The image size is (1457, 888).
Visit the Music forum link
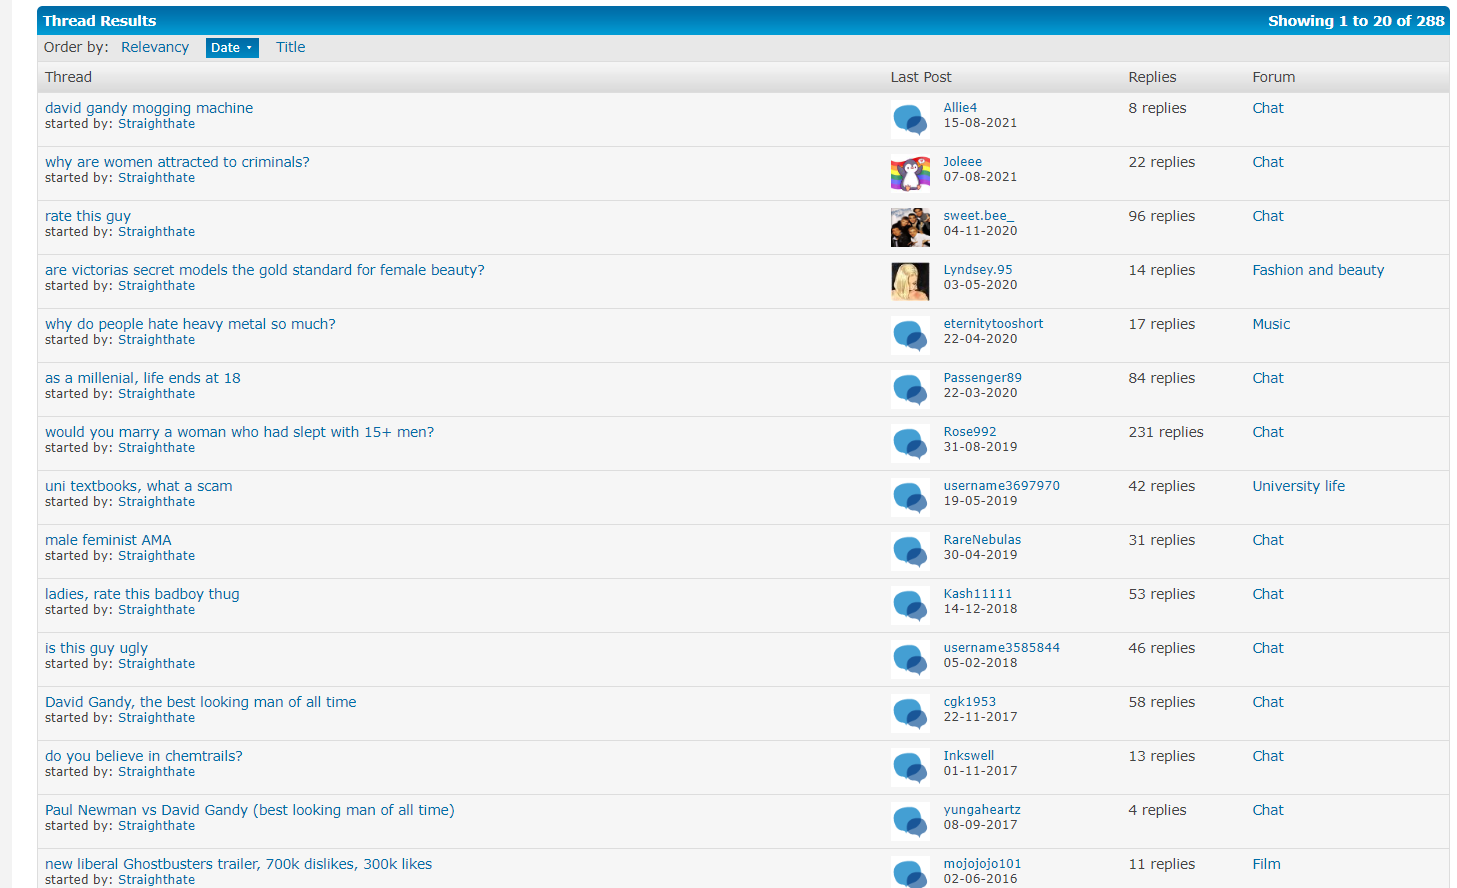1271,324
